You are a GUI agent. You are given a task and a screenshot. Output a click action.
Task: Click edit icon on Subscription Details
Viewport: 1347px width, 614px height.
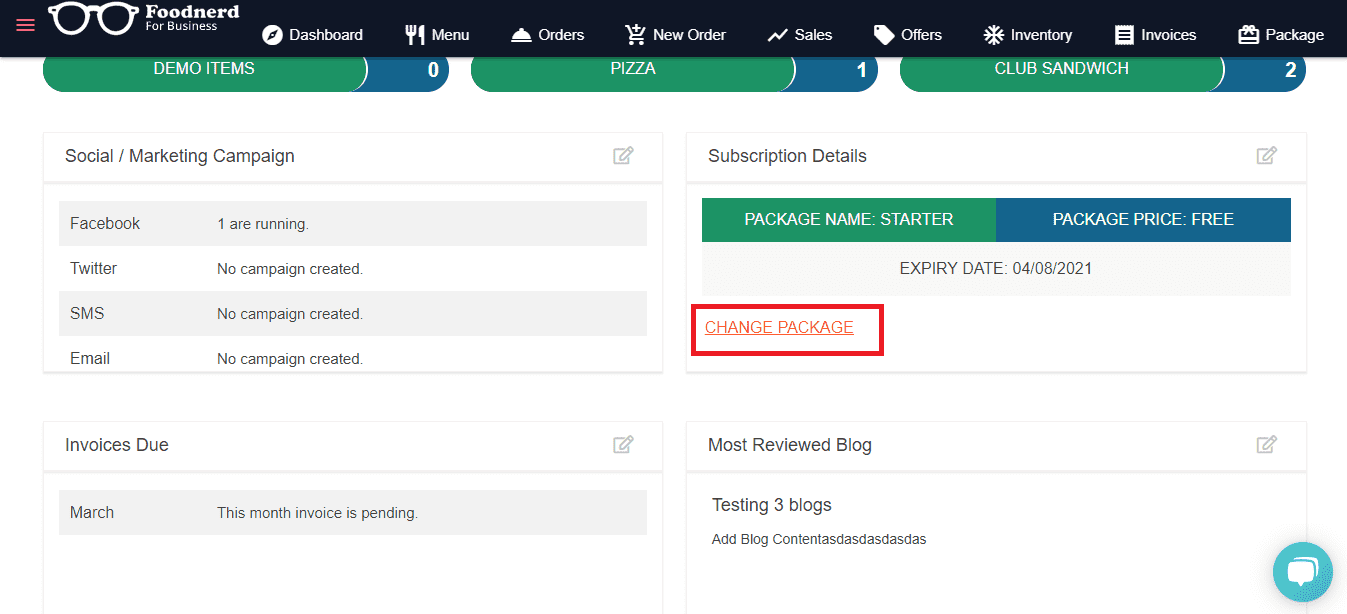[1266, 156]
